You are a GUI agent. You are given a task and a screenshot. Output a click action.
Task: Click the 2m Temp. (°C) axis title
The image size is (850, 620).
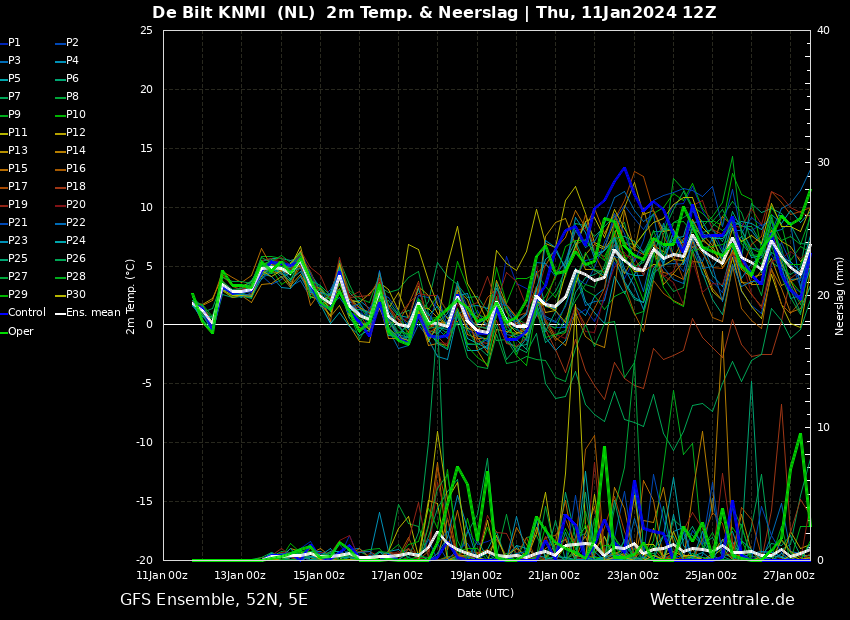click(x=131, y=296)
